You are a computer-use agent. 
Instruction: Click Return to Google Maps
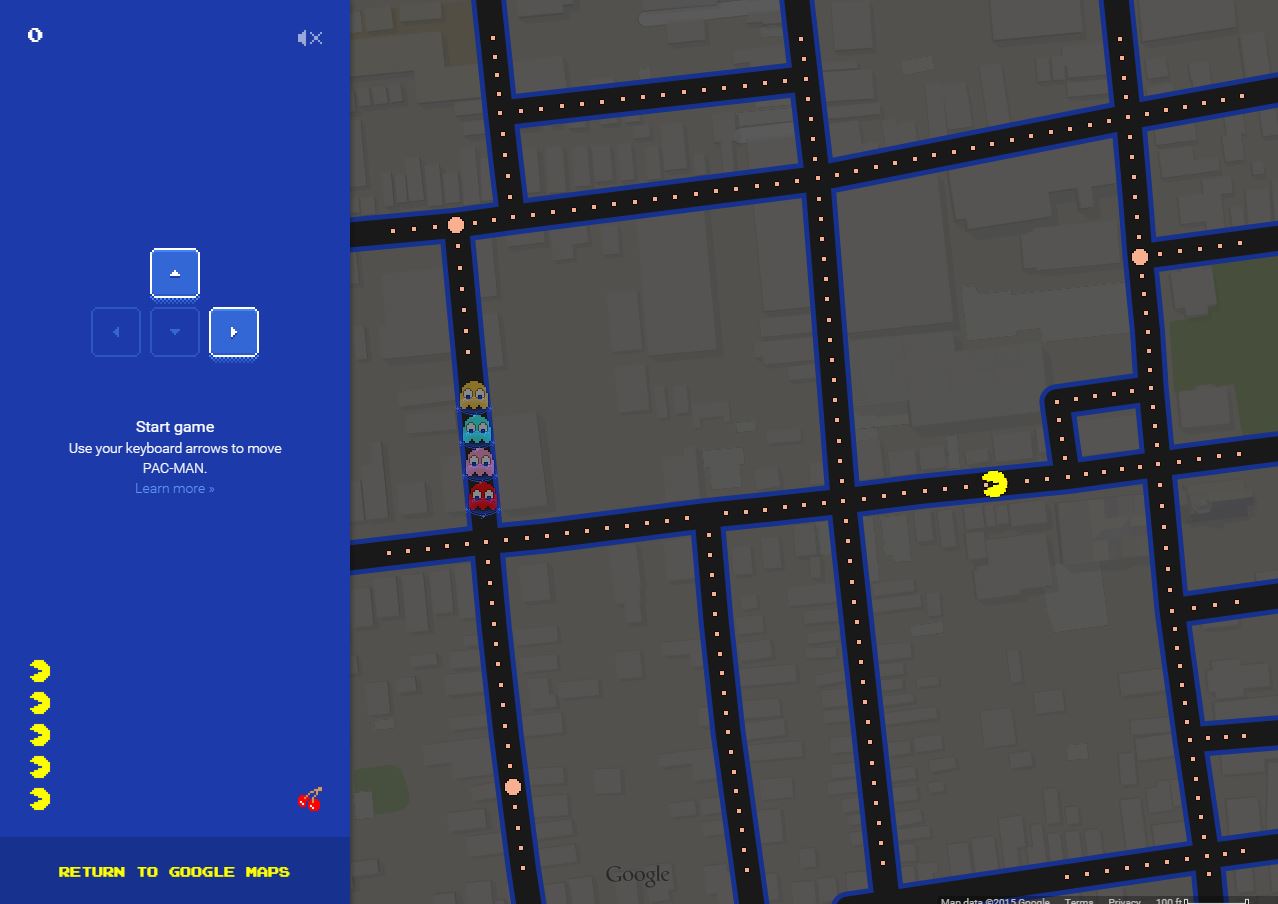(174, 872)
